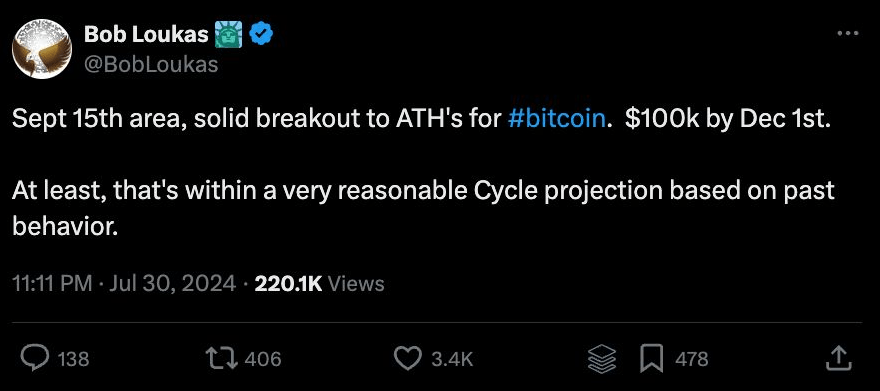Open the three-dot more options menu

(847, 34)
